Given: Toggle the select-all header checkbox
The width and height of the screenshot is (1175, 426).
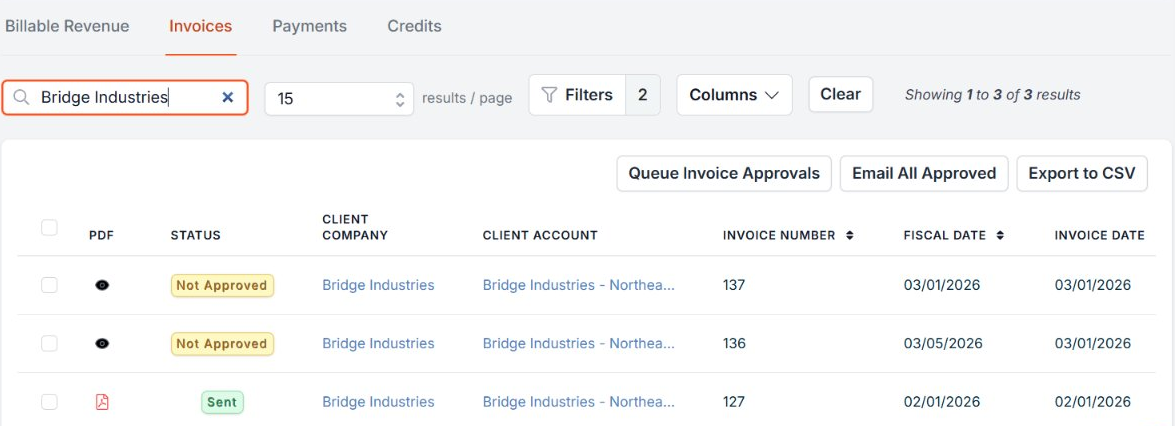Looking at the screenshot, I should [x=49, y=228].
